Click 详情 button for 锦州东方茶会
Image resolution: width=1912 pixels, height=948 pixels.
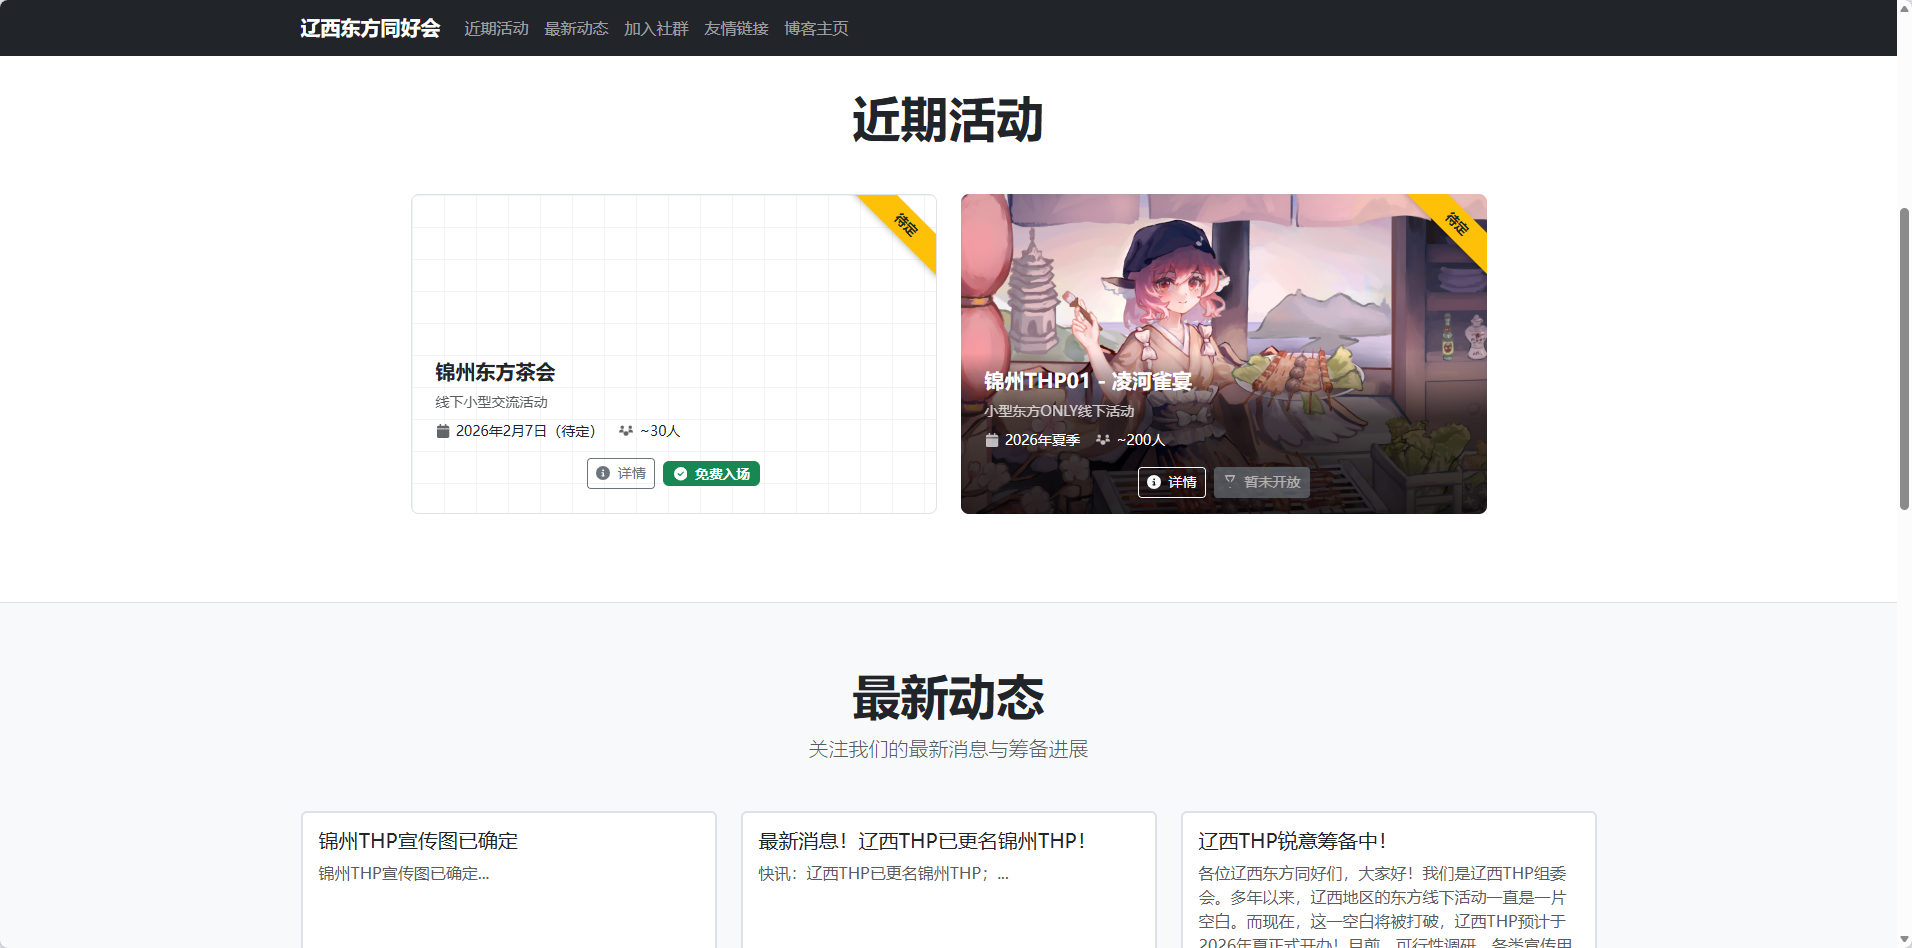coord(621,474)
